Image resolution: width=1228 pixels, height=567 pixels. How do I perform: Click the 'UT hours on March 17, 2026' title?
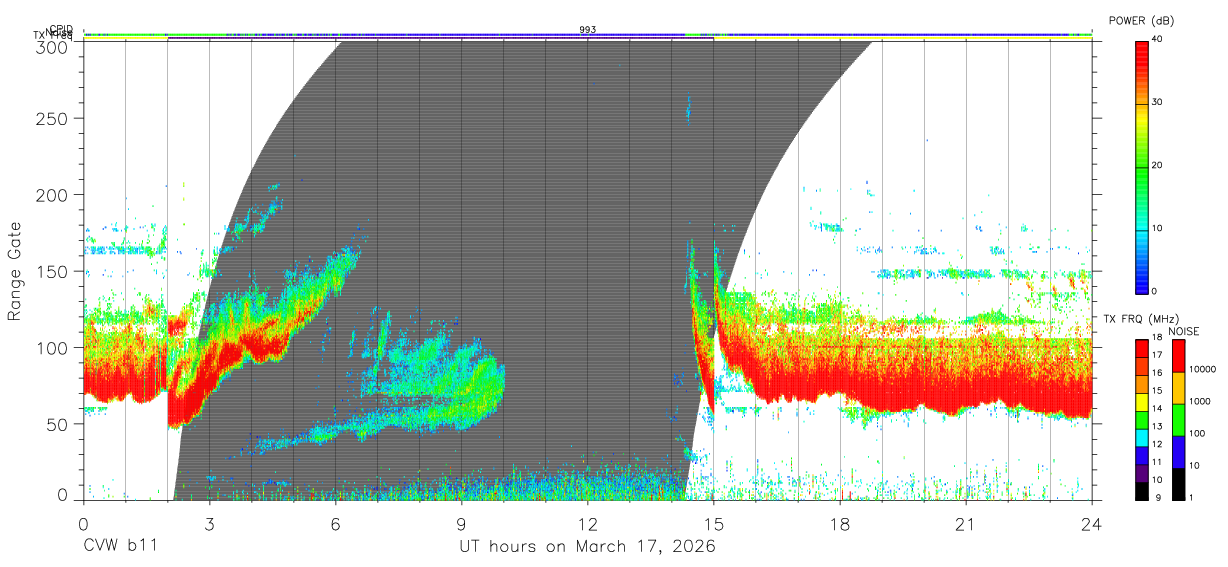click(588, 548)
